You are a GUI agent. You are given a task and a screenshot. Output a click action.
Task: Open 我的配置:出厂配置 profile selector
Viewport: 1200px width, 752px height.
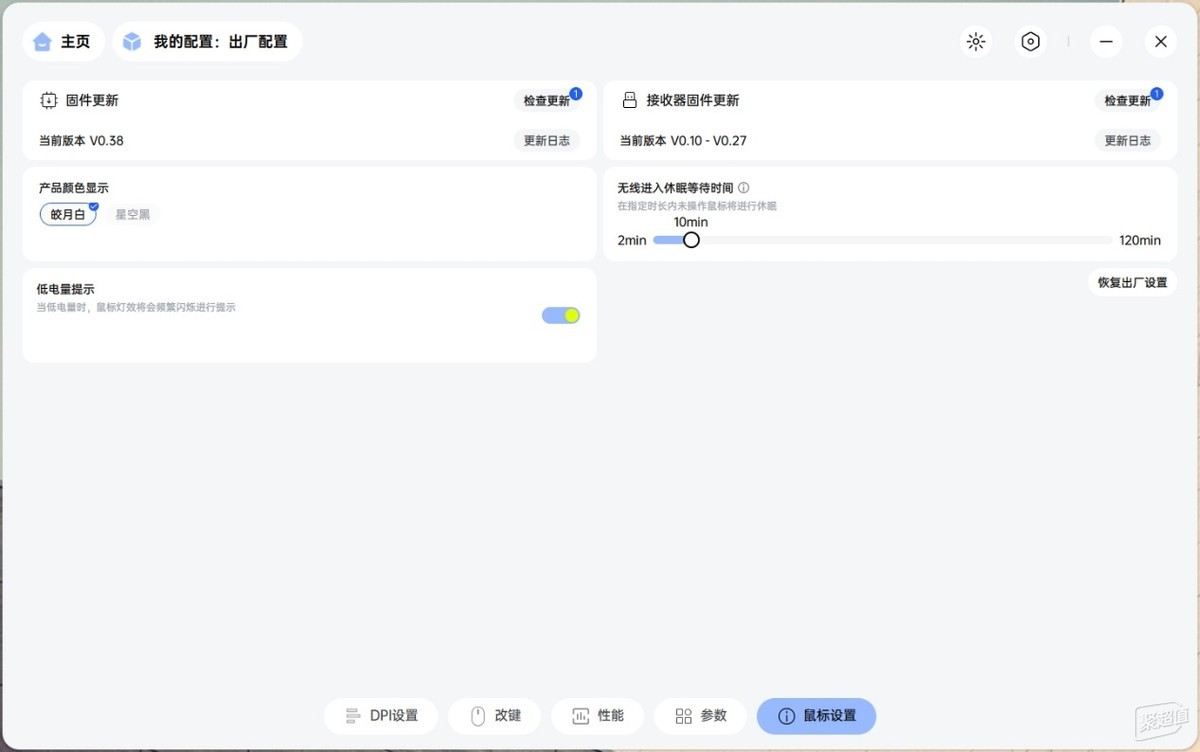tap(207, 42)
